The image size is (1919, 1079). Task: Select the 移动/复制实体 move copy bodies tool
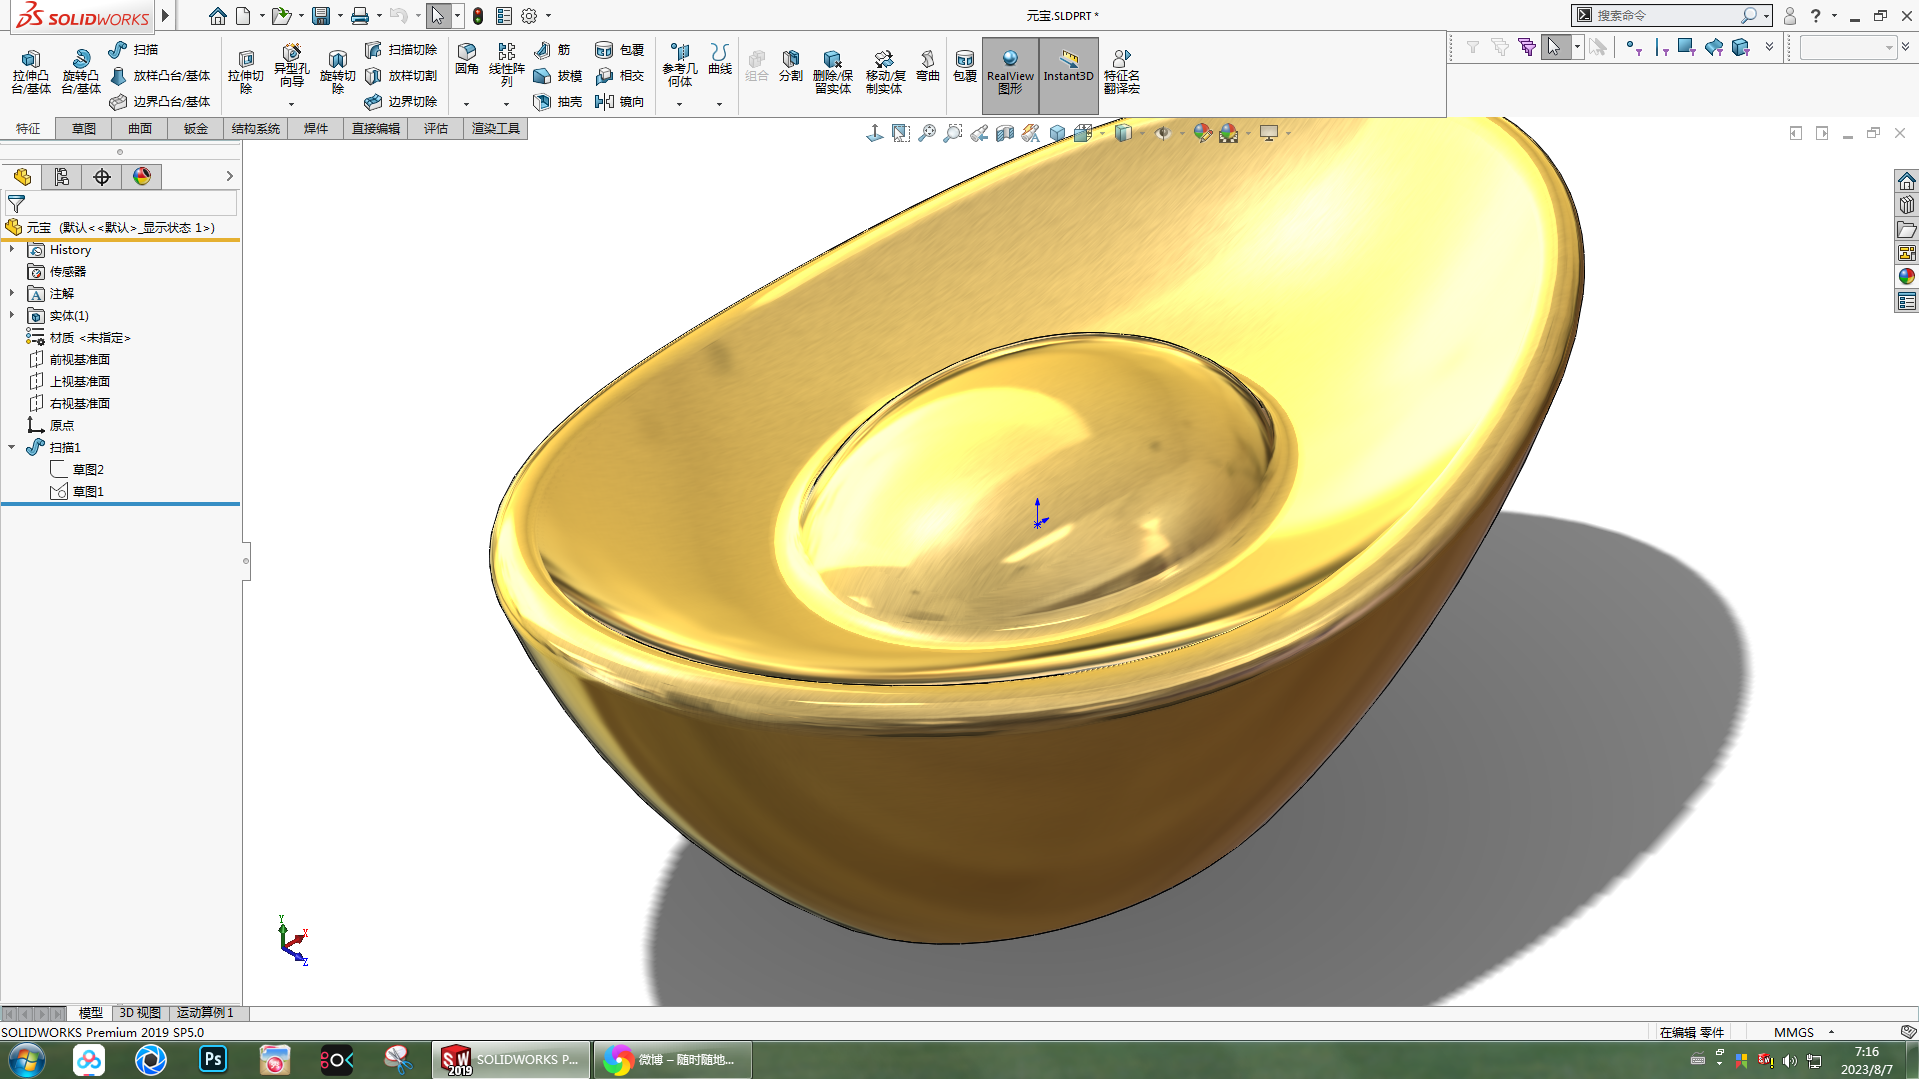(x=885, y=72)
